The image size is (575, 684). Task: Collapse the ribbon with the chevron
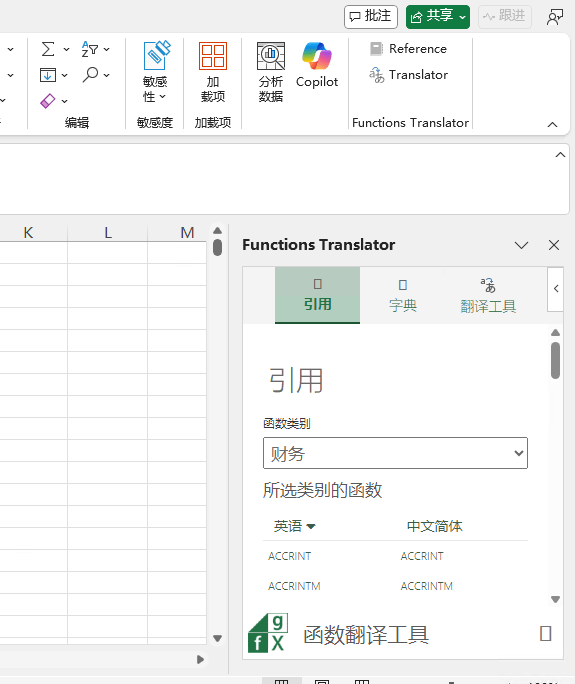552,125
